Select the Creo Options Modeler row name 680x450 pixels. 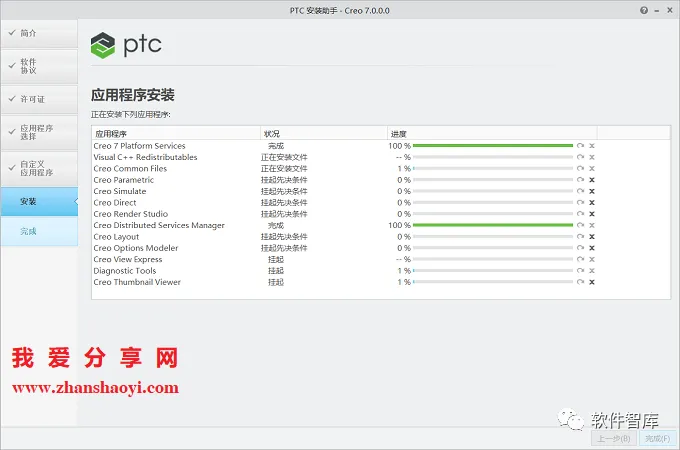[136, 248]
